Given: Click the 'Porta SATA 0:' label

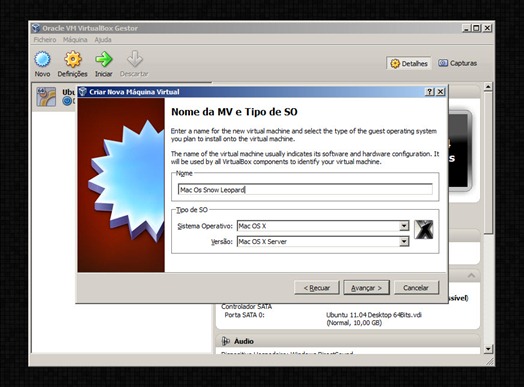Looking at the screenshot, I should click(244, 315).
